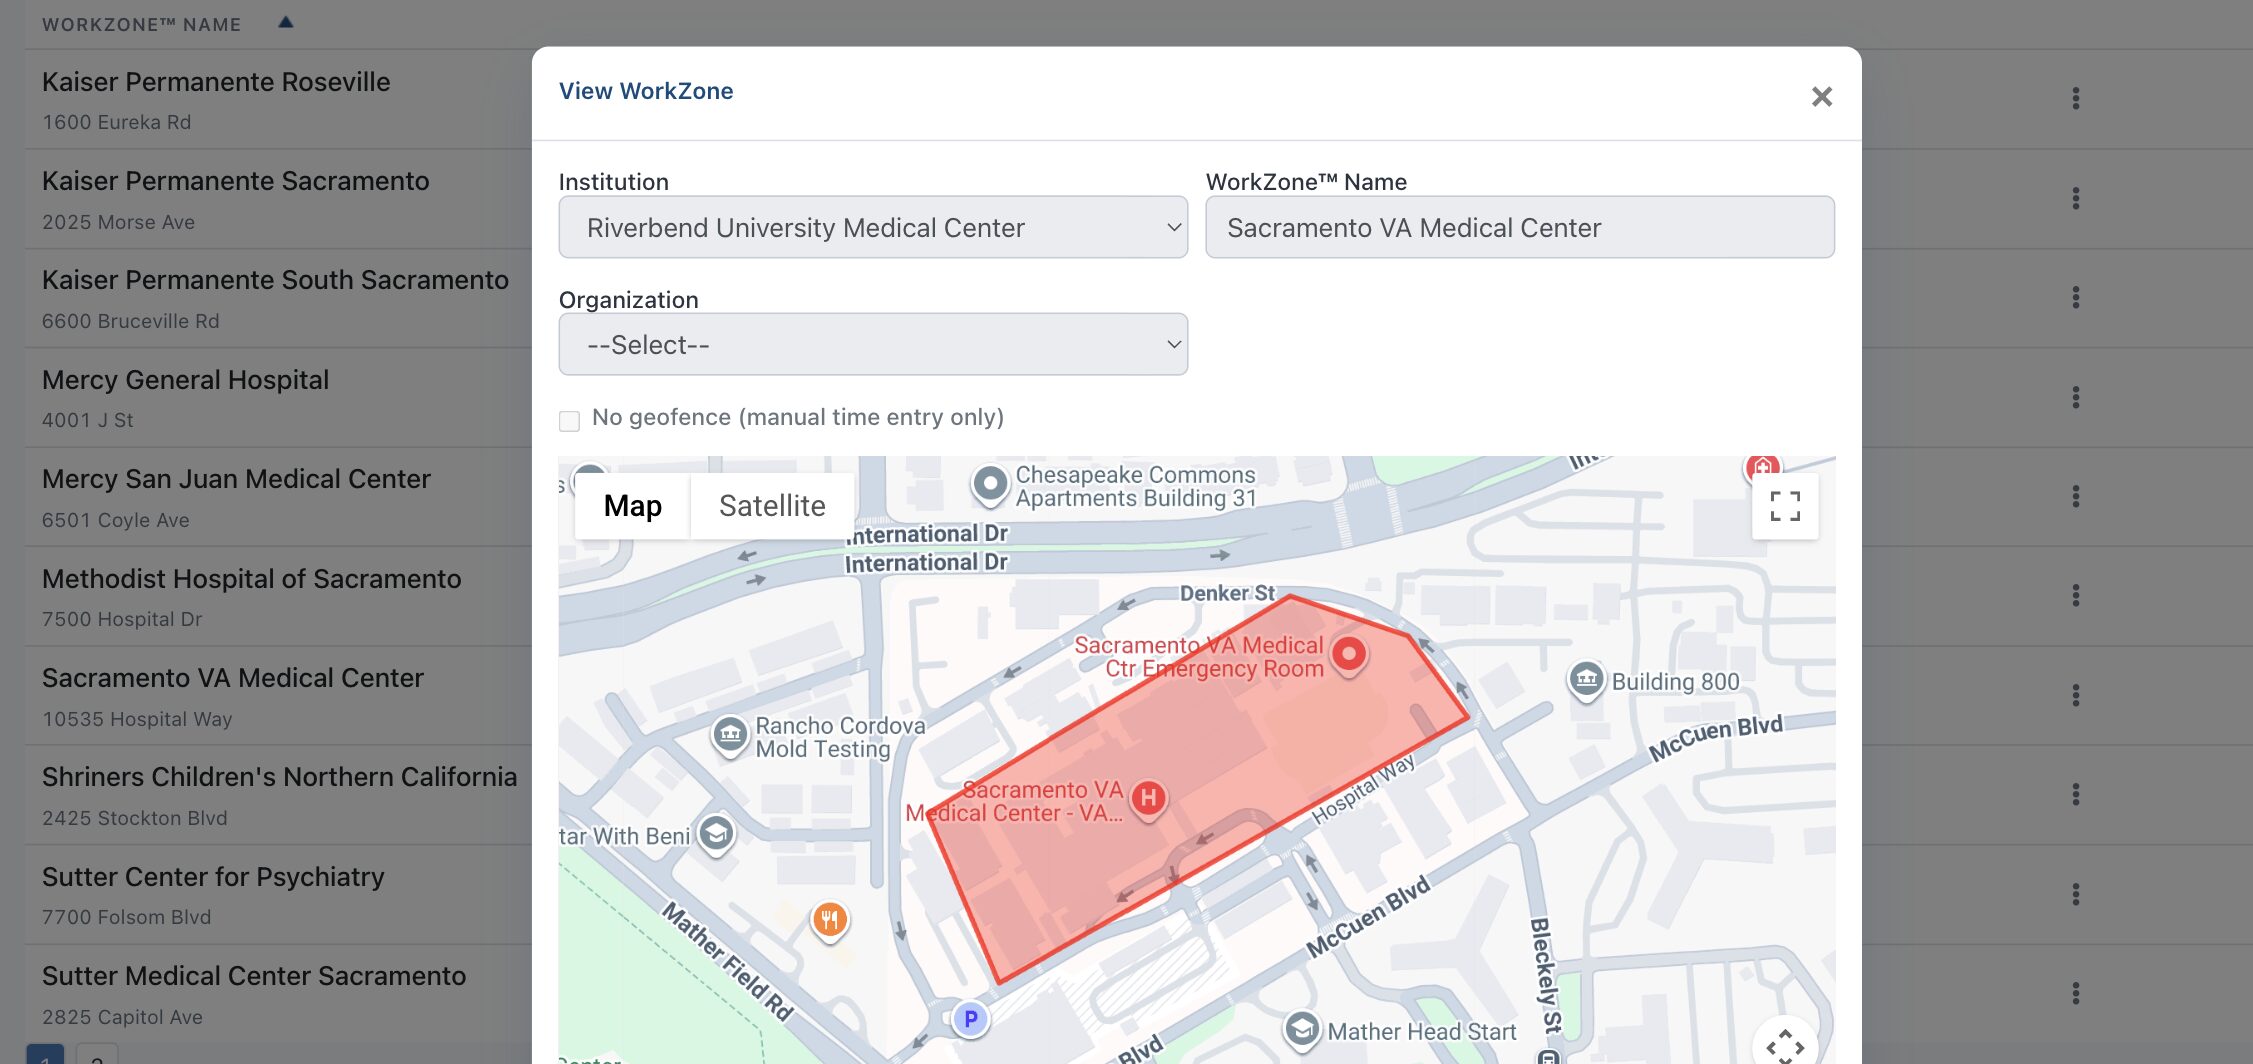Open options menu for Kaiser Permanente Roseville
This screenshot has width=2253, height=1064.
pyautogui.click(x=2076, y=98)
